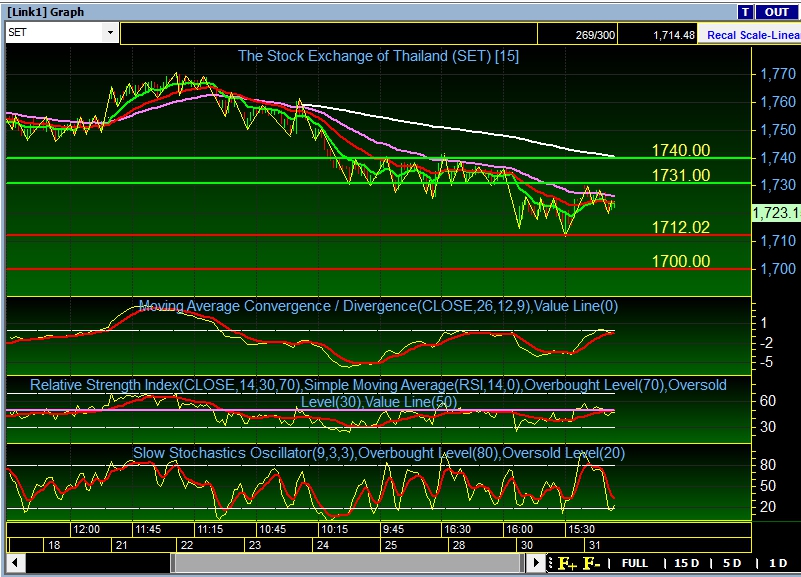Click the 15:30 time label

click(581, 530)
